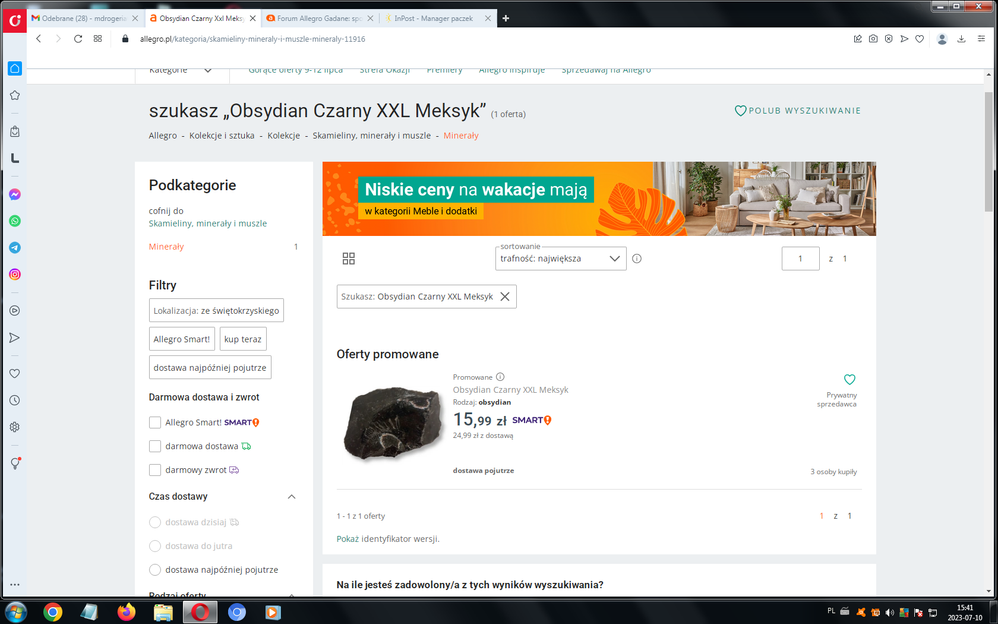Open Messenger in Opera sidebar
Viewport: 998px width, 624px height.
click(15, 194)
